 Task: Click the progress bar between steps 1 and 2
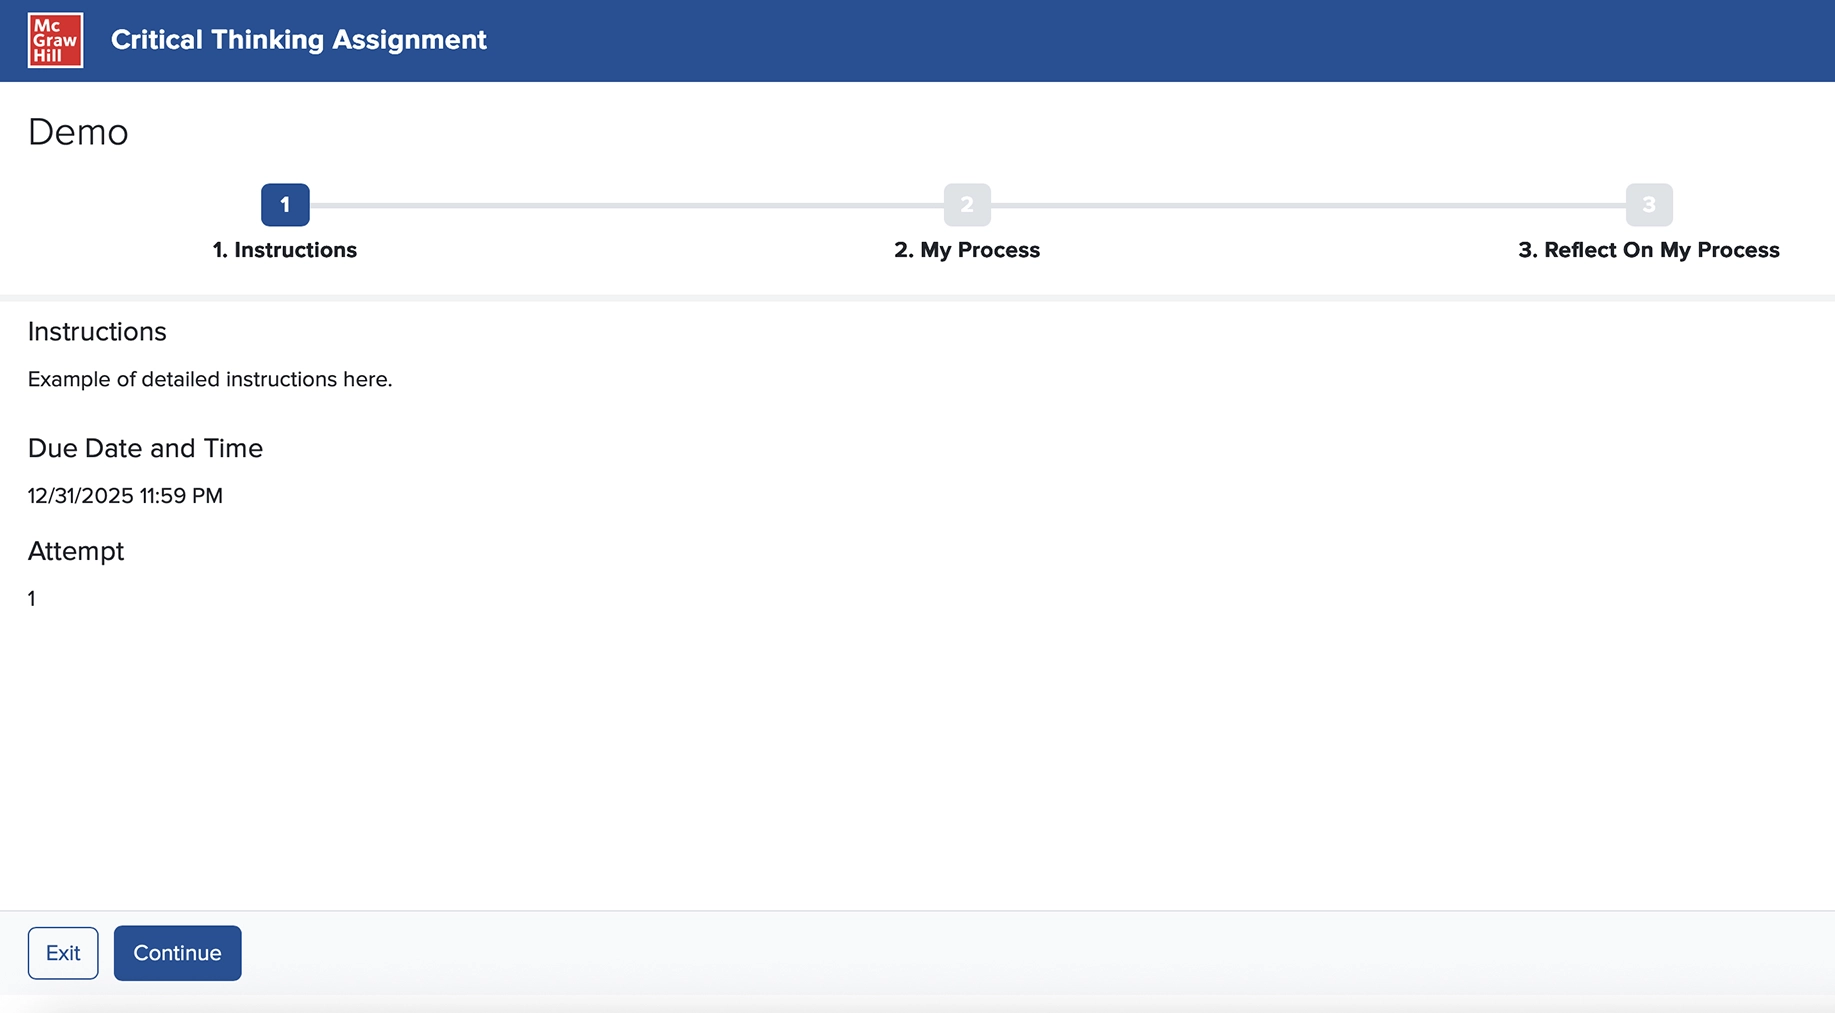[625, 204]
